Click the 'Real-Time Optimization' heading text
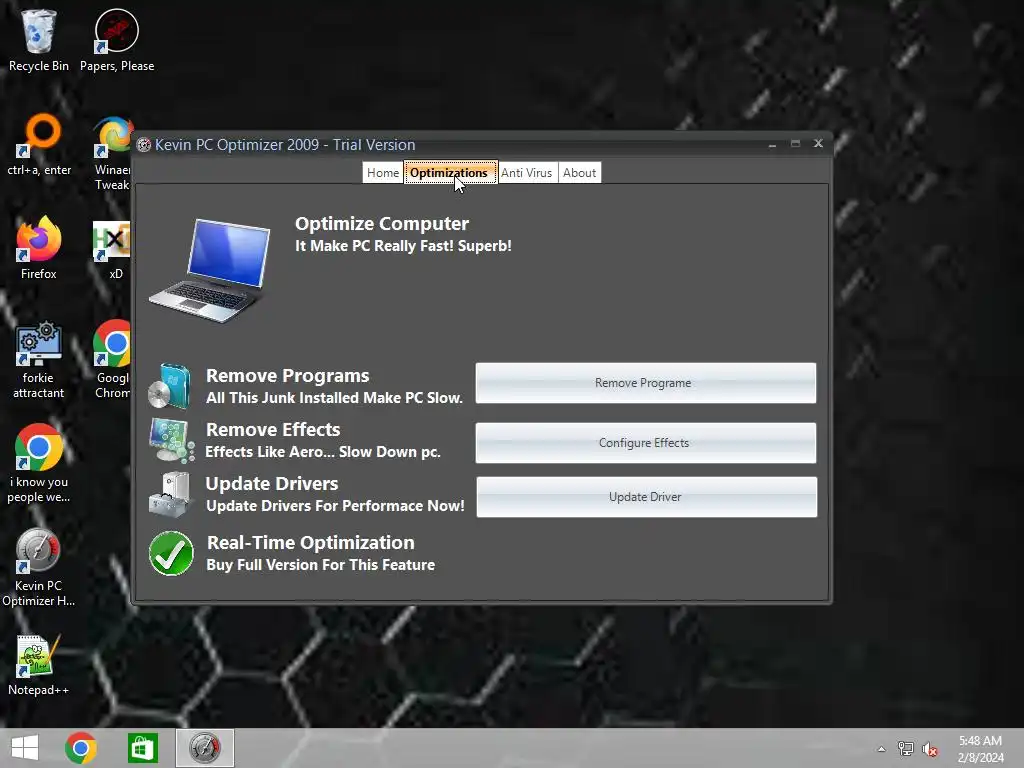 coord(311,543)
